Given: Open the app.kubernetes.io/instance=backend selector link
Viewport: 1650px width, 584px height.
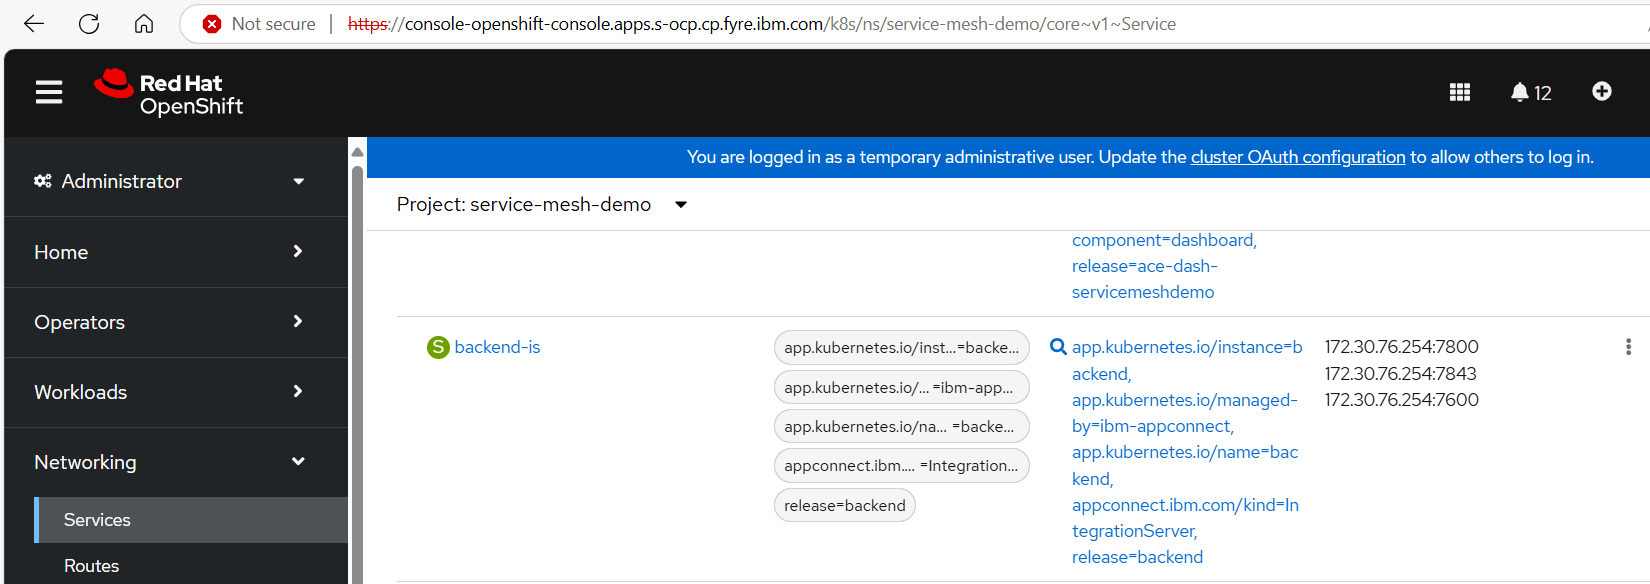Looking at the screenshot, I should [x=1187, y=360].
